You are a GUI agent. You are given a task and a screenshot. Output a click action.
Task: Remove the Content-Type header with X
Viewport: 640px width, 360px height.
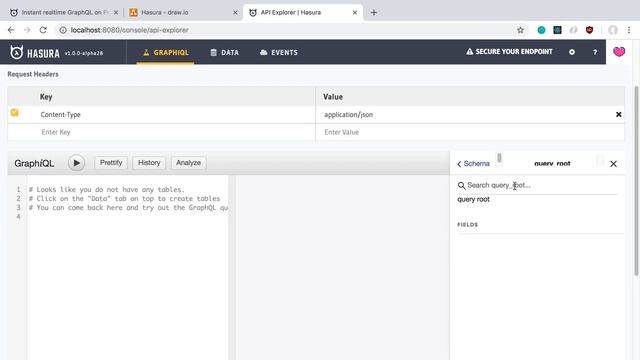click(x=618, y=115)
